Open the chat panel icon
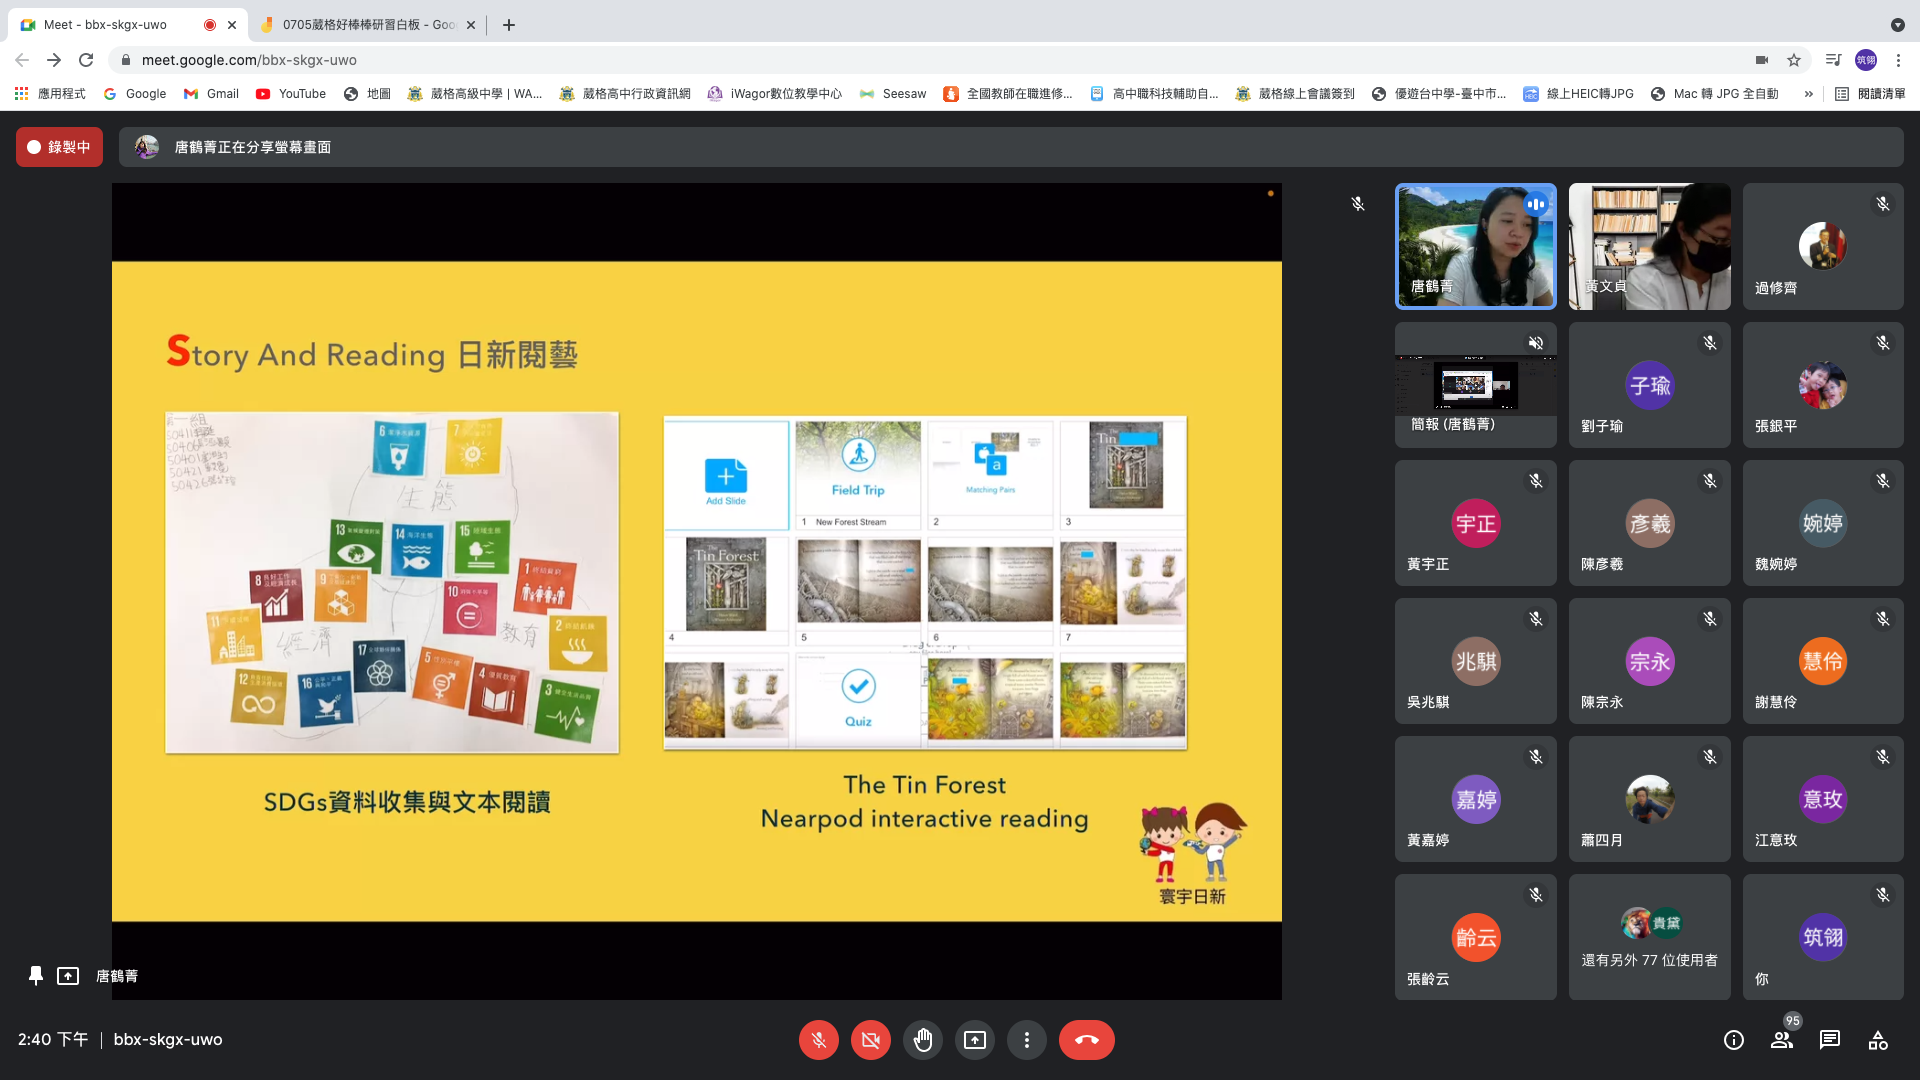The image size is (1920, 1080). (1829, 1040)
